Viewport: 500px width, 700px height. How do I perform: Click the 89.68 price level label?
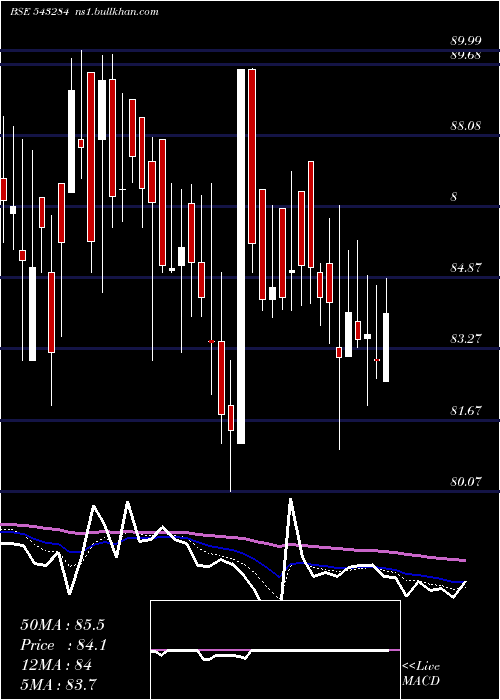click(x=466, y=55)
